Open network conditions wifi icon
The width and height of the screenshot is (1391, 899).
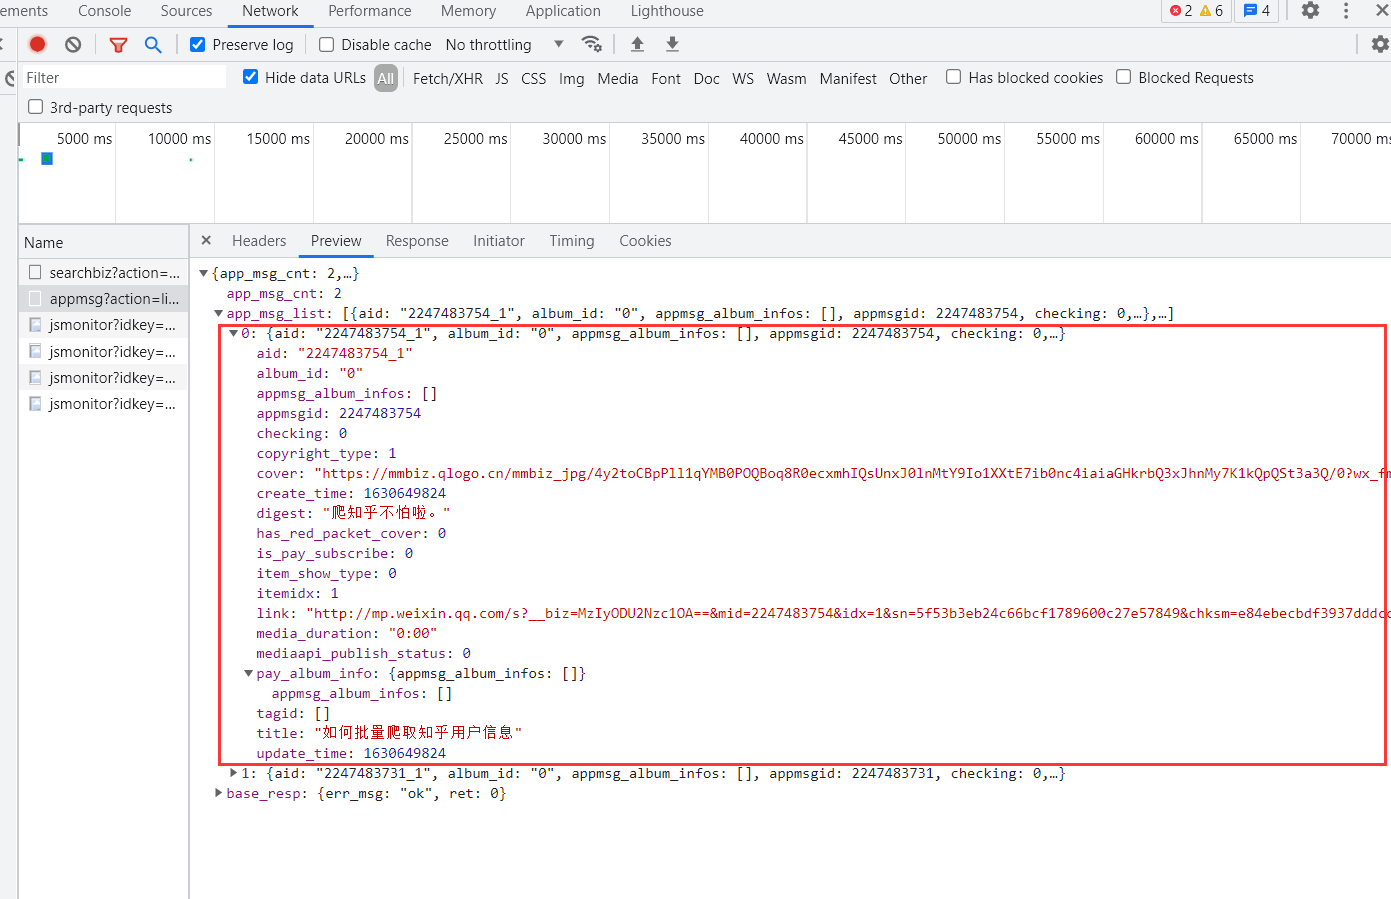[x=592, y=44]
